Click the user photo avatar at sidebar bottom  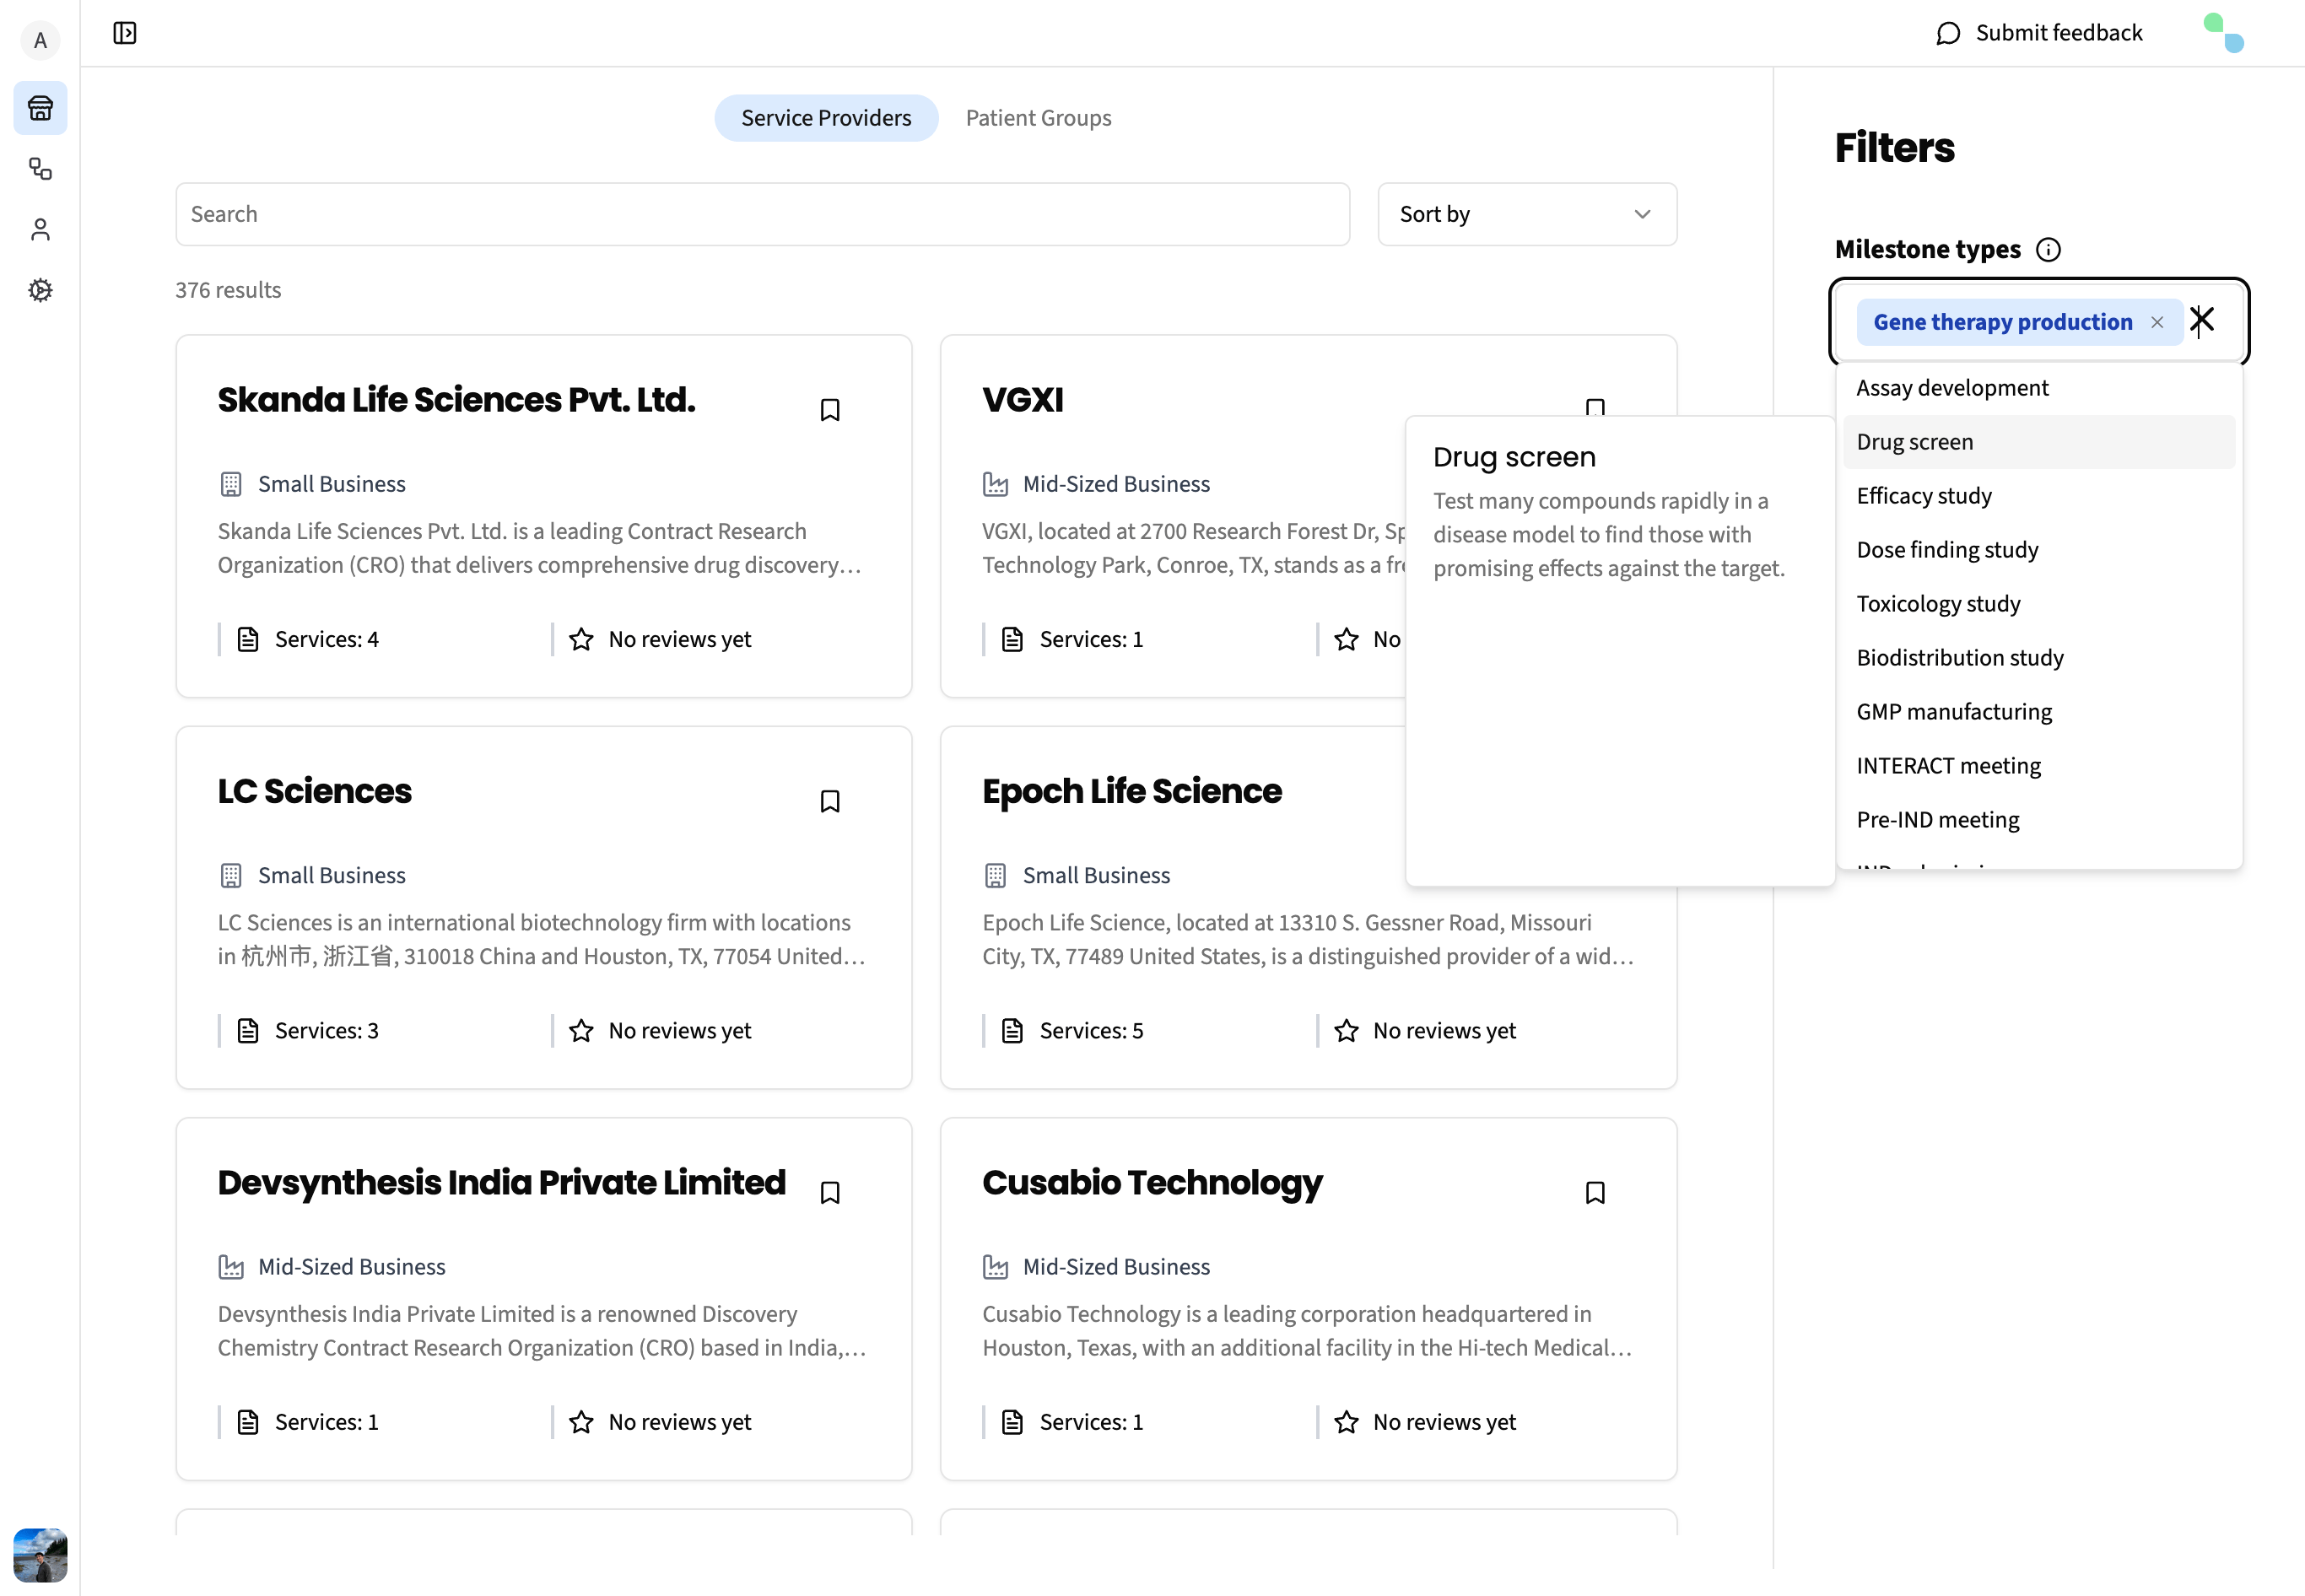40,1555
